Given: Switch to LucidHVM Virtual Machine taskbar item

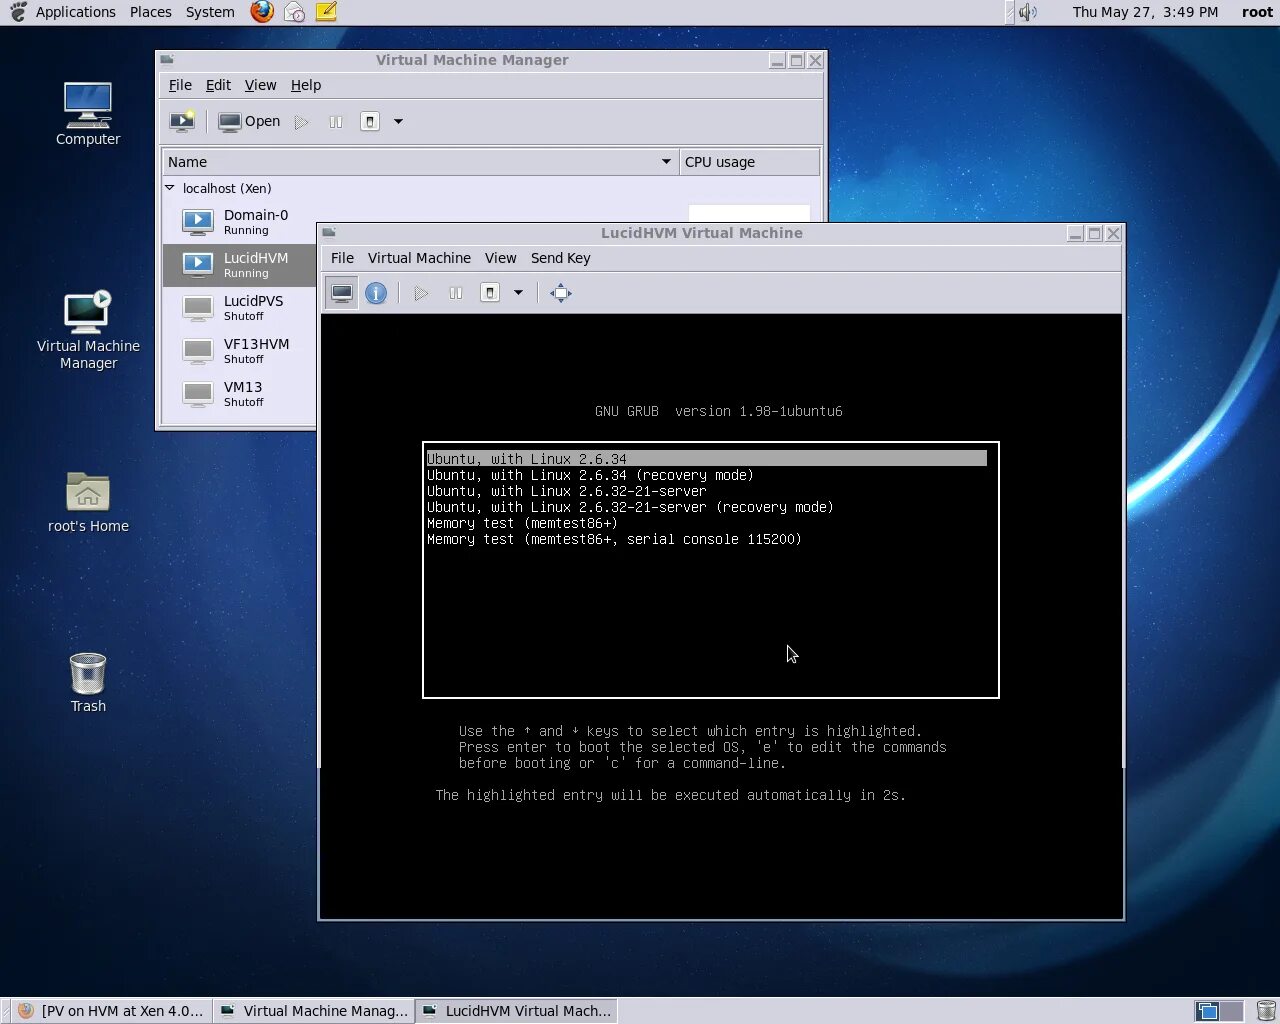Looking at the screenshot, I should tap(516, 1011).
